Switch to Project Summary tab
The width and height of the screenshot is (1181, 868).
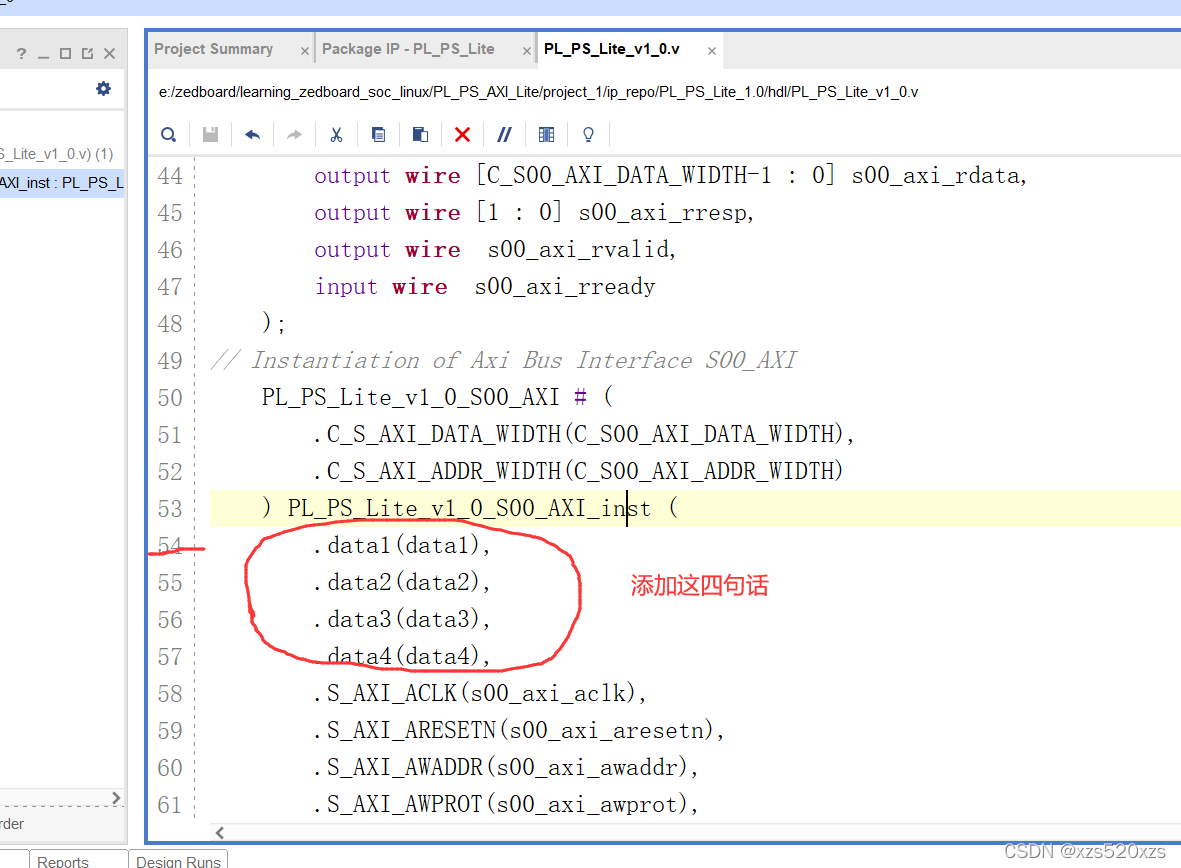click(213, 49)
